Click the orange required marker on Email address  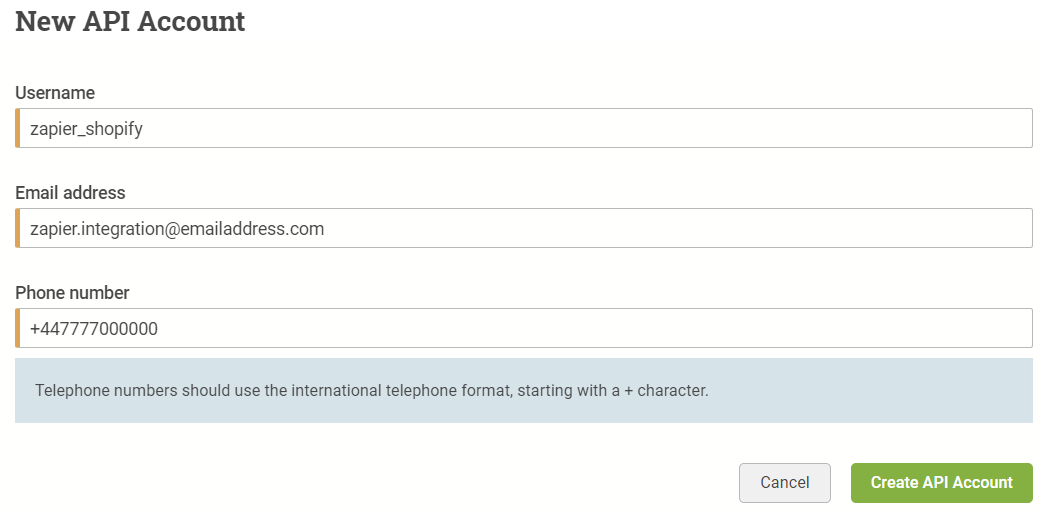pyautogui.click(x=17, y=228)
